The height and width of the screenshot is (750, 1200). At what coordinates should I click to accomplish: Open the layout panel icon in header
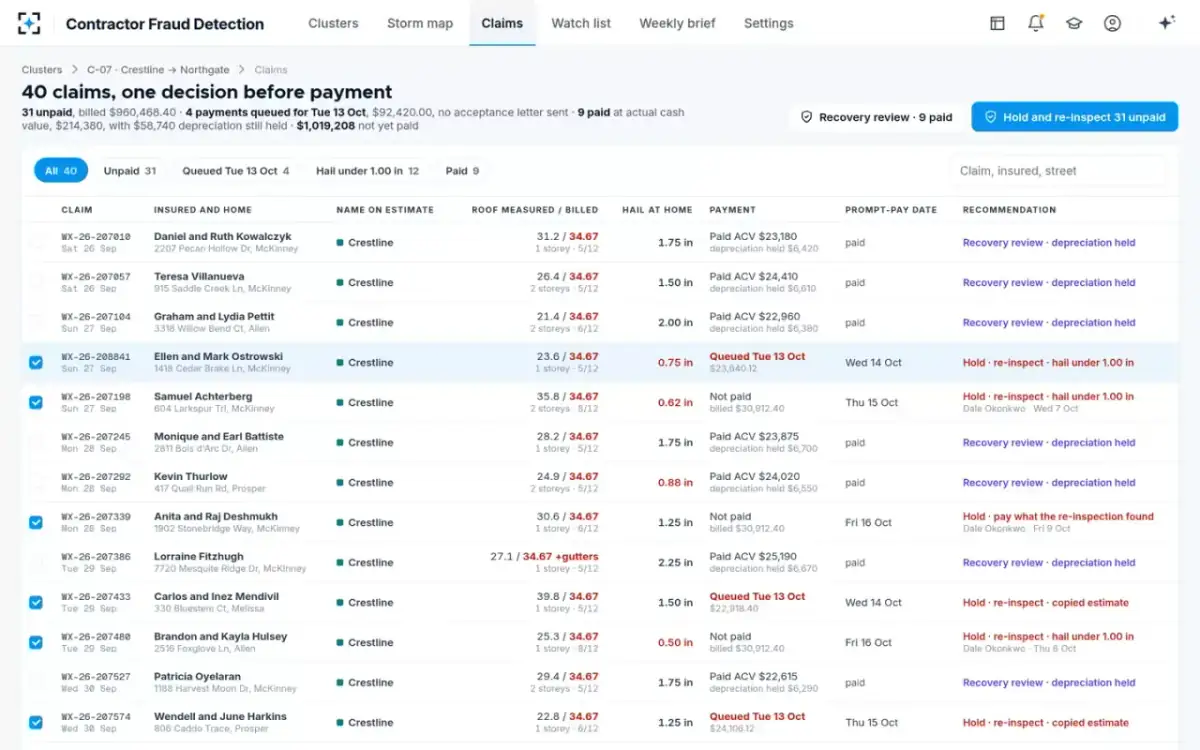(x=997, y=23)
